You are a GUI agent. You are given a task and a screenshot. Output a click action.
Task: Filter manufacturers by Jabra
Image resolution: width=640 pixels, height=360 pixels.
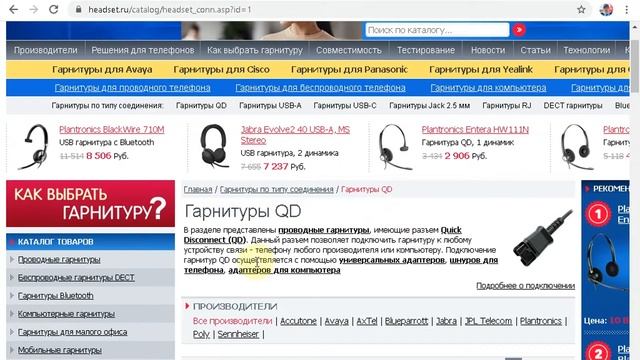(446, 321)
